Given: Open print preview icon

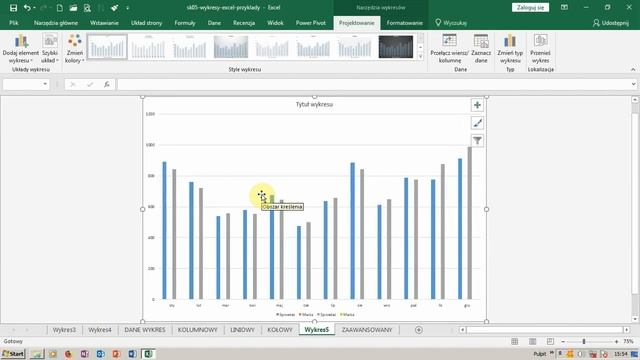Looking at the screenshot, I should 87,8.
